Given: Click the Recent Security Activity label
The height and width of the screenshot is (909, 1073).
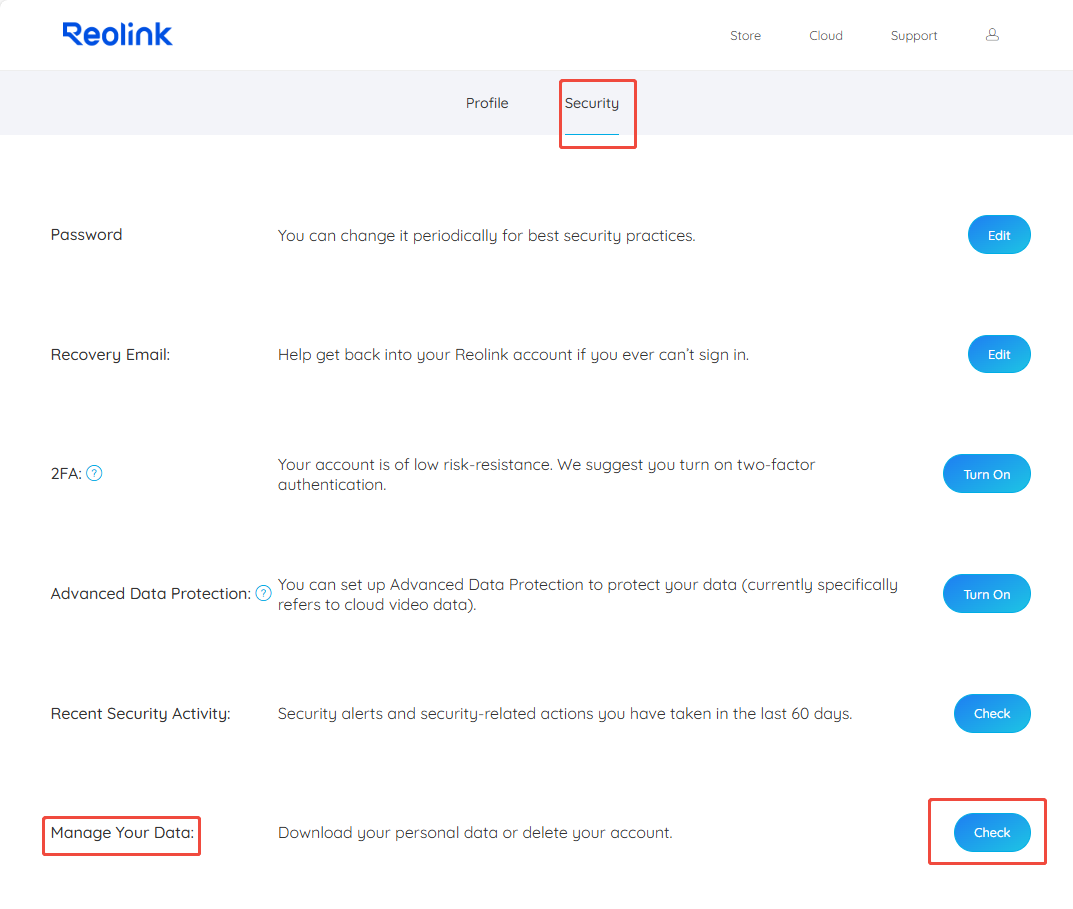Looking at the screenshot, I should coord(140,714).
